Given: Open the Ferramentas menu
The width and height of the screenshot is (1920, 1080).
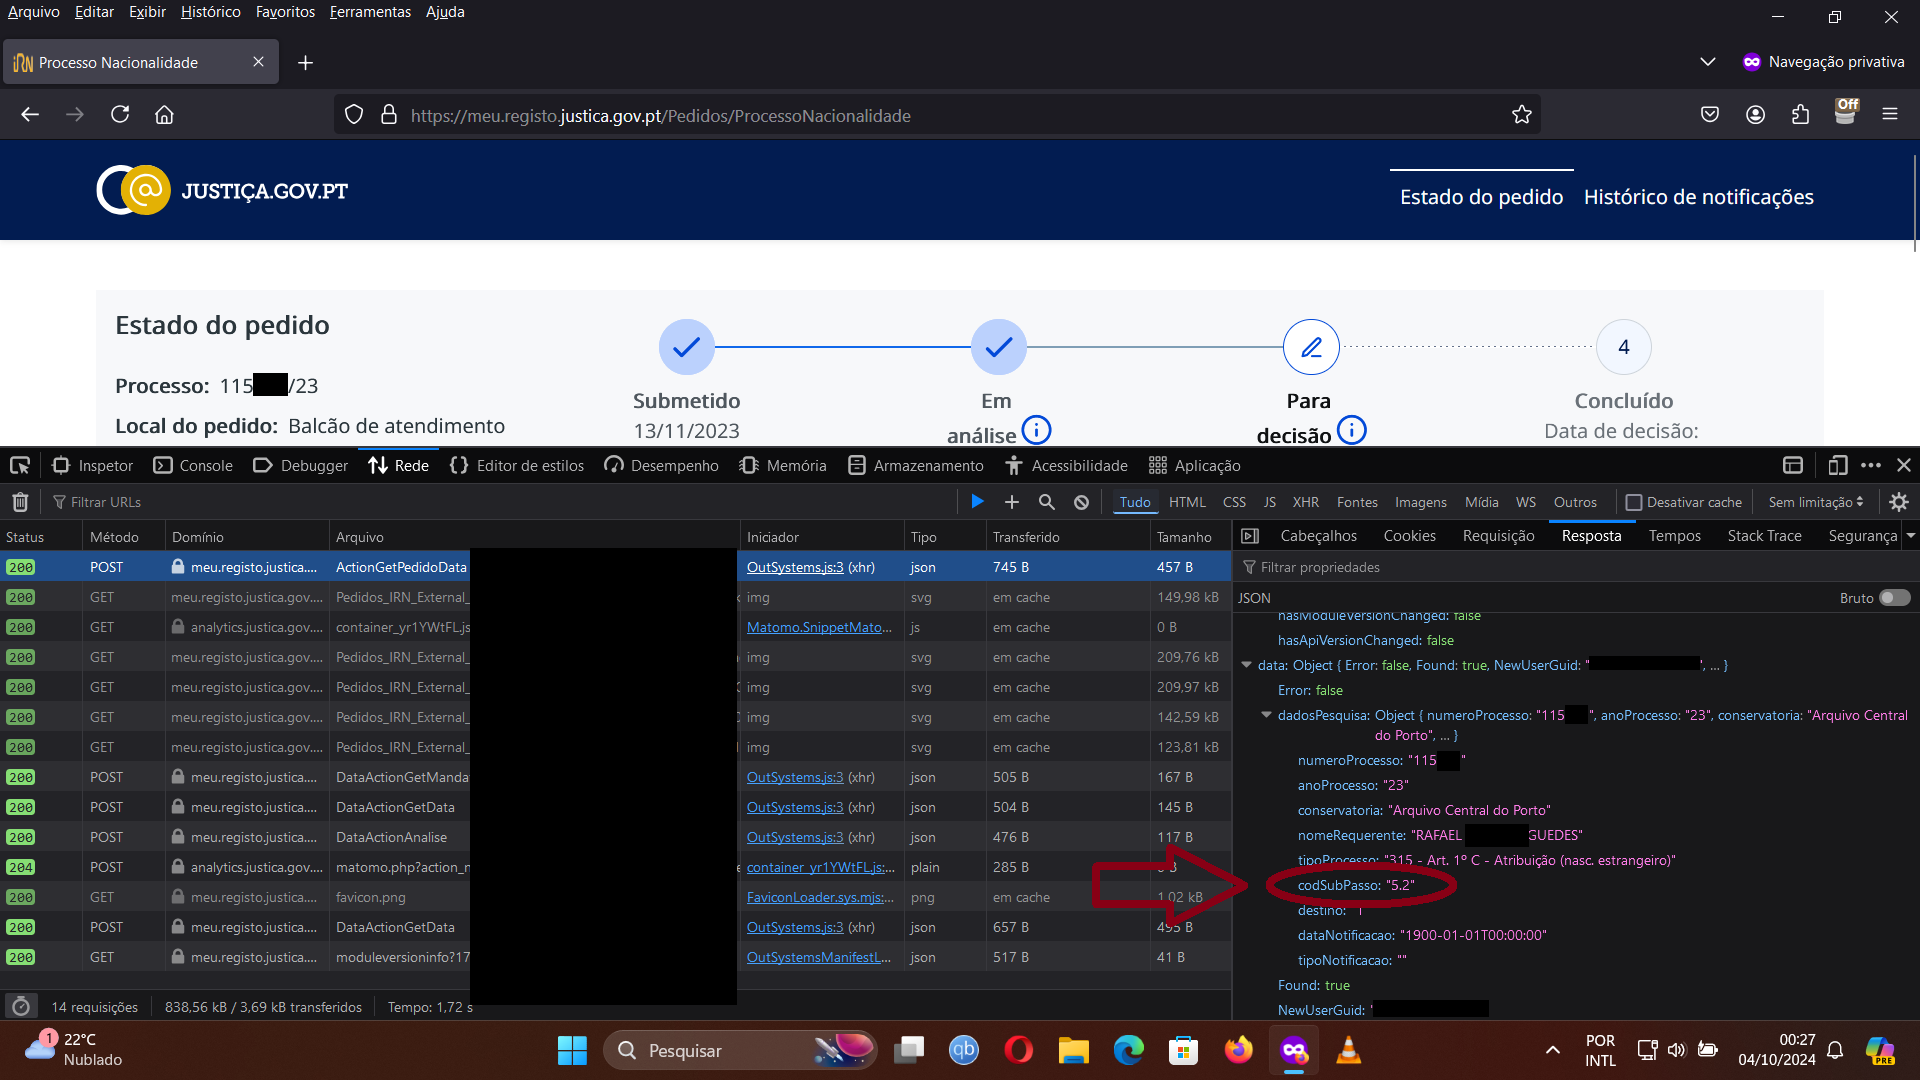Looking at the screenshot, I should point(370,12).
